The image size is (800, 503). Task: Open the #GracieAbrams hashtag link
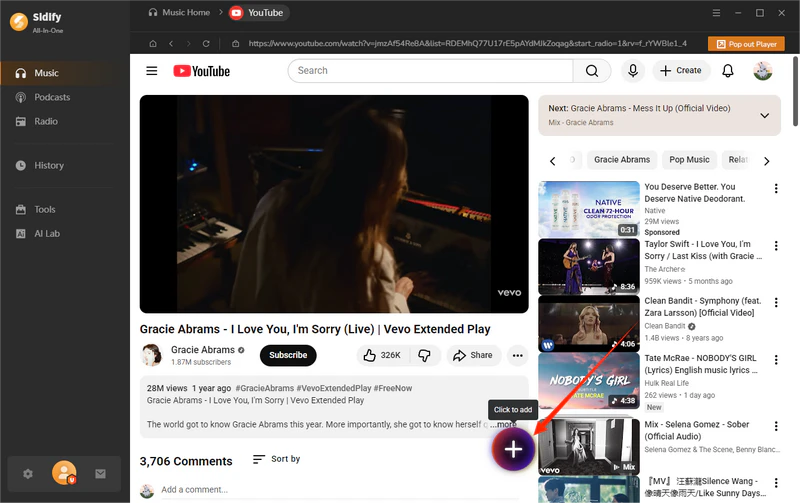click(x=265, y=388)
